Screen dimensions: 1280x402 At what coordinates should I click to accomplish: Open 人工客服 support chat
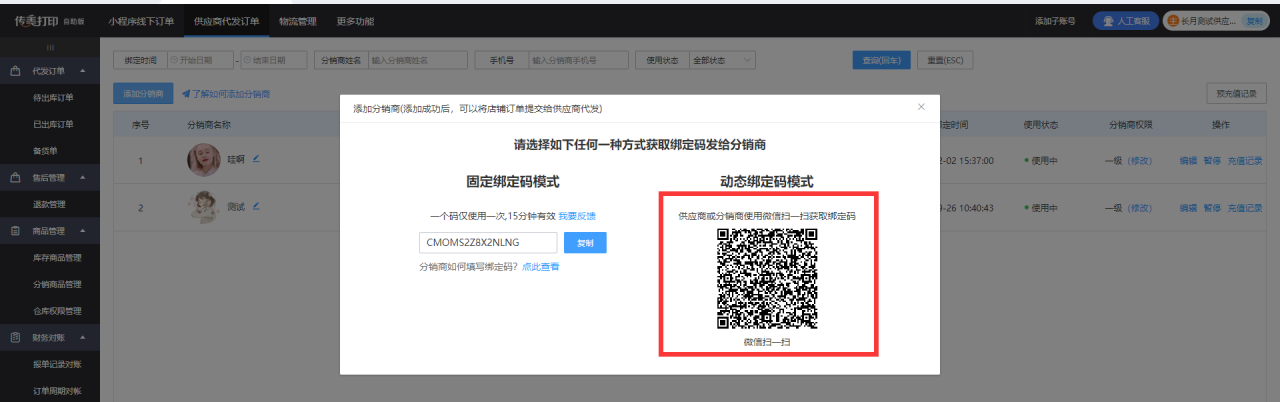tap(1125, 21)
